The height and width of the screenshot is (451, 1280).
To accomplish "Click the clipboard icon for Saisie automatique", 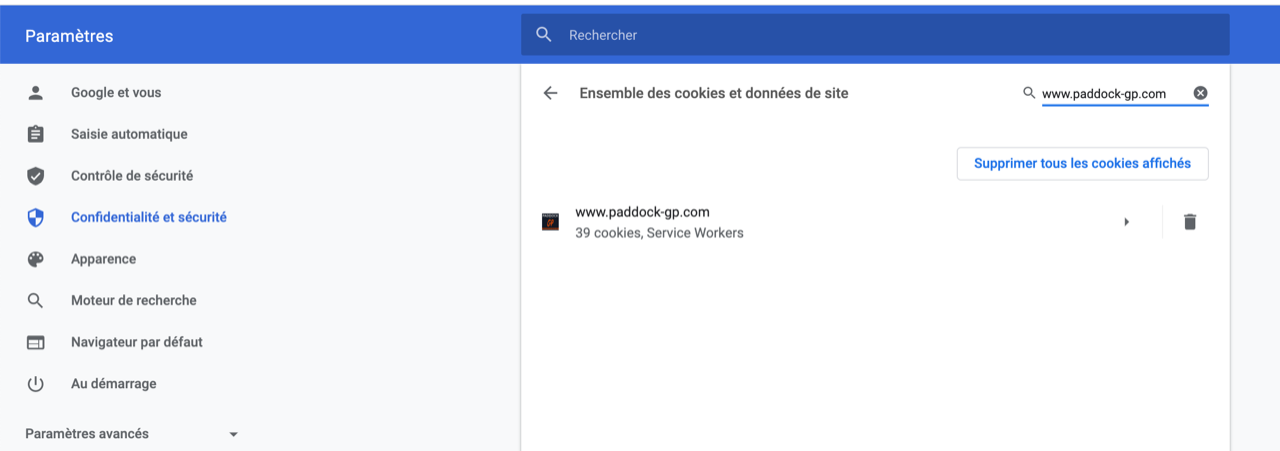I will point(36,134).
